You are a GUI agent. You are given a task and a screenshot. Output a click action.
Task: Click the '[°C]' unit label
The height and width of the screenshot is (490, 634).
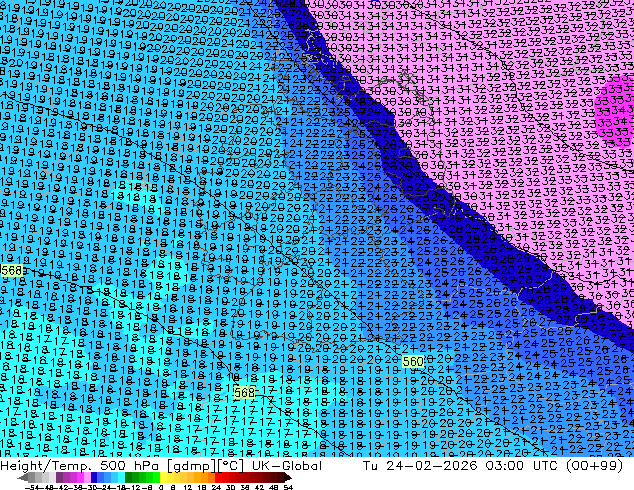coord(231,466)
